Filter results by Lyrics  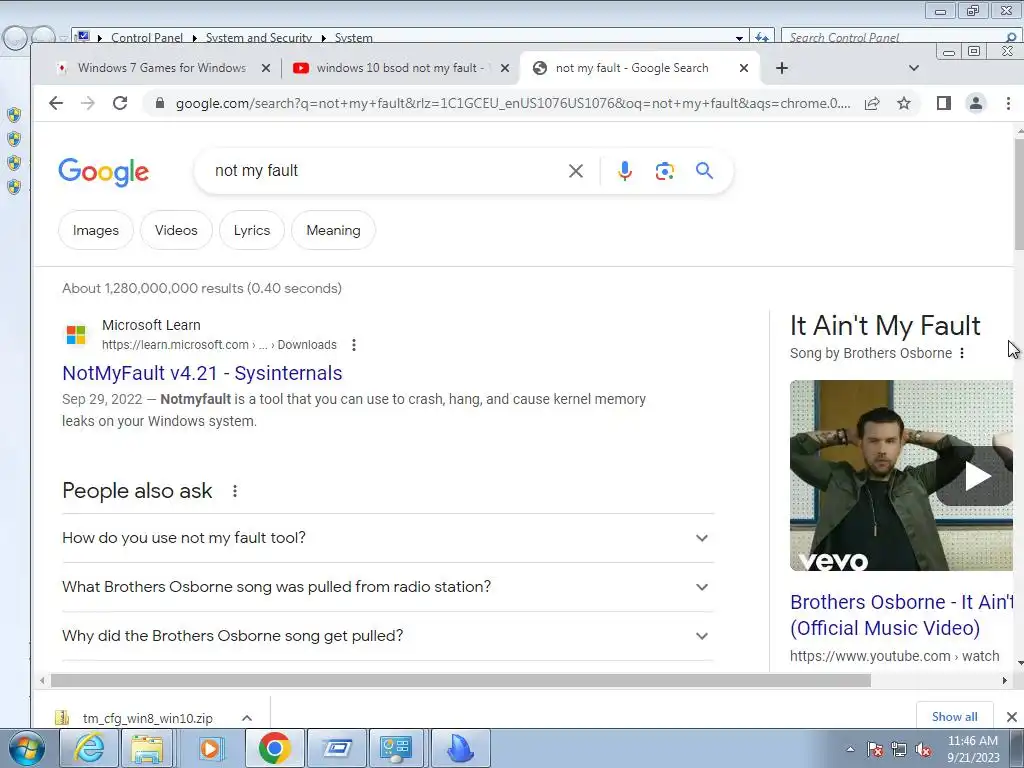pos(252,231)
